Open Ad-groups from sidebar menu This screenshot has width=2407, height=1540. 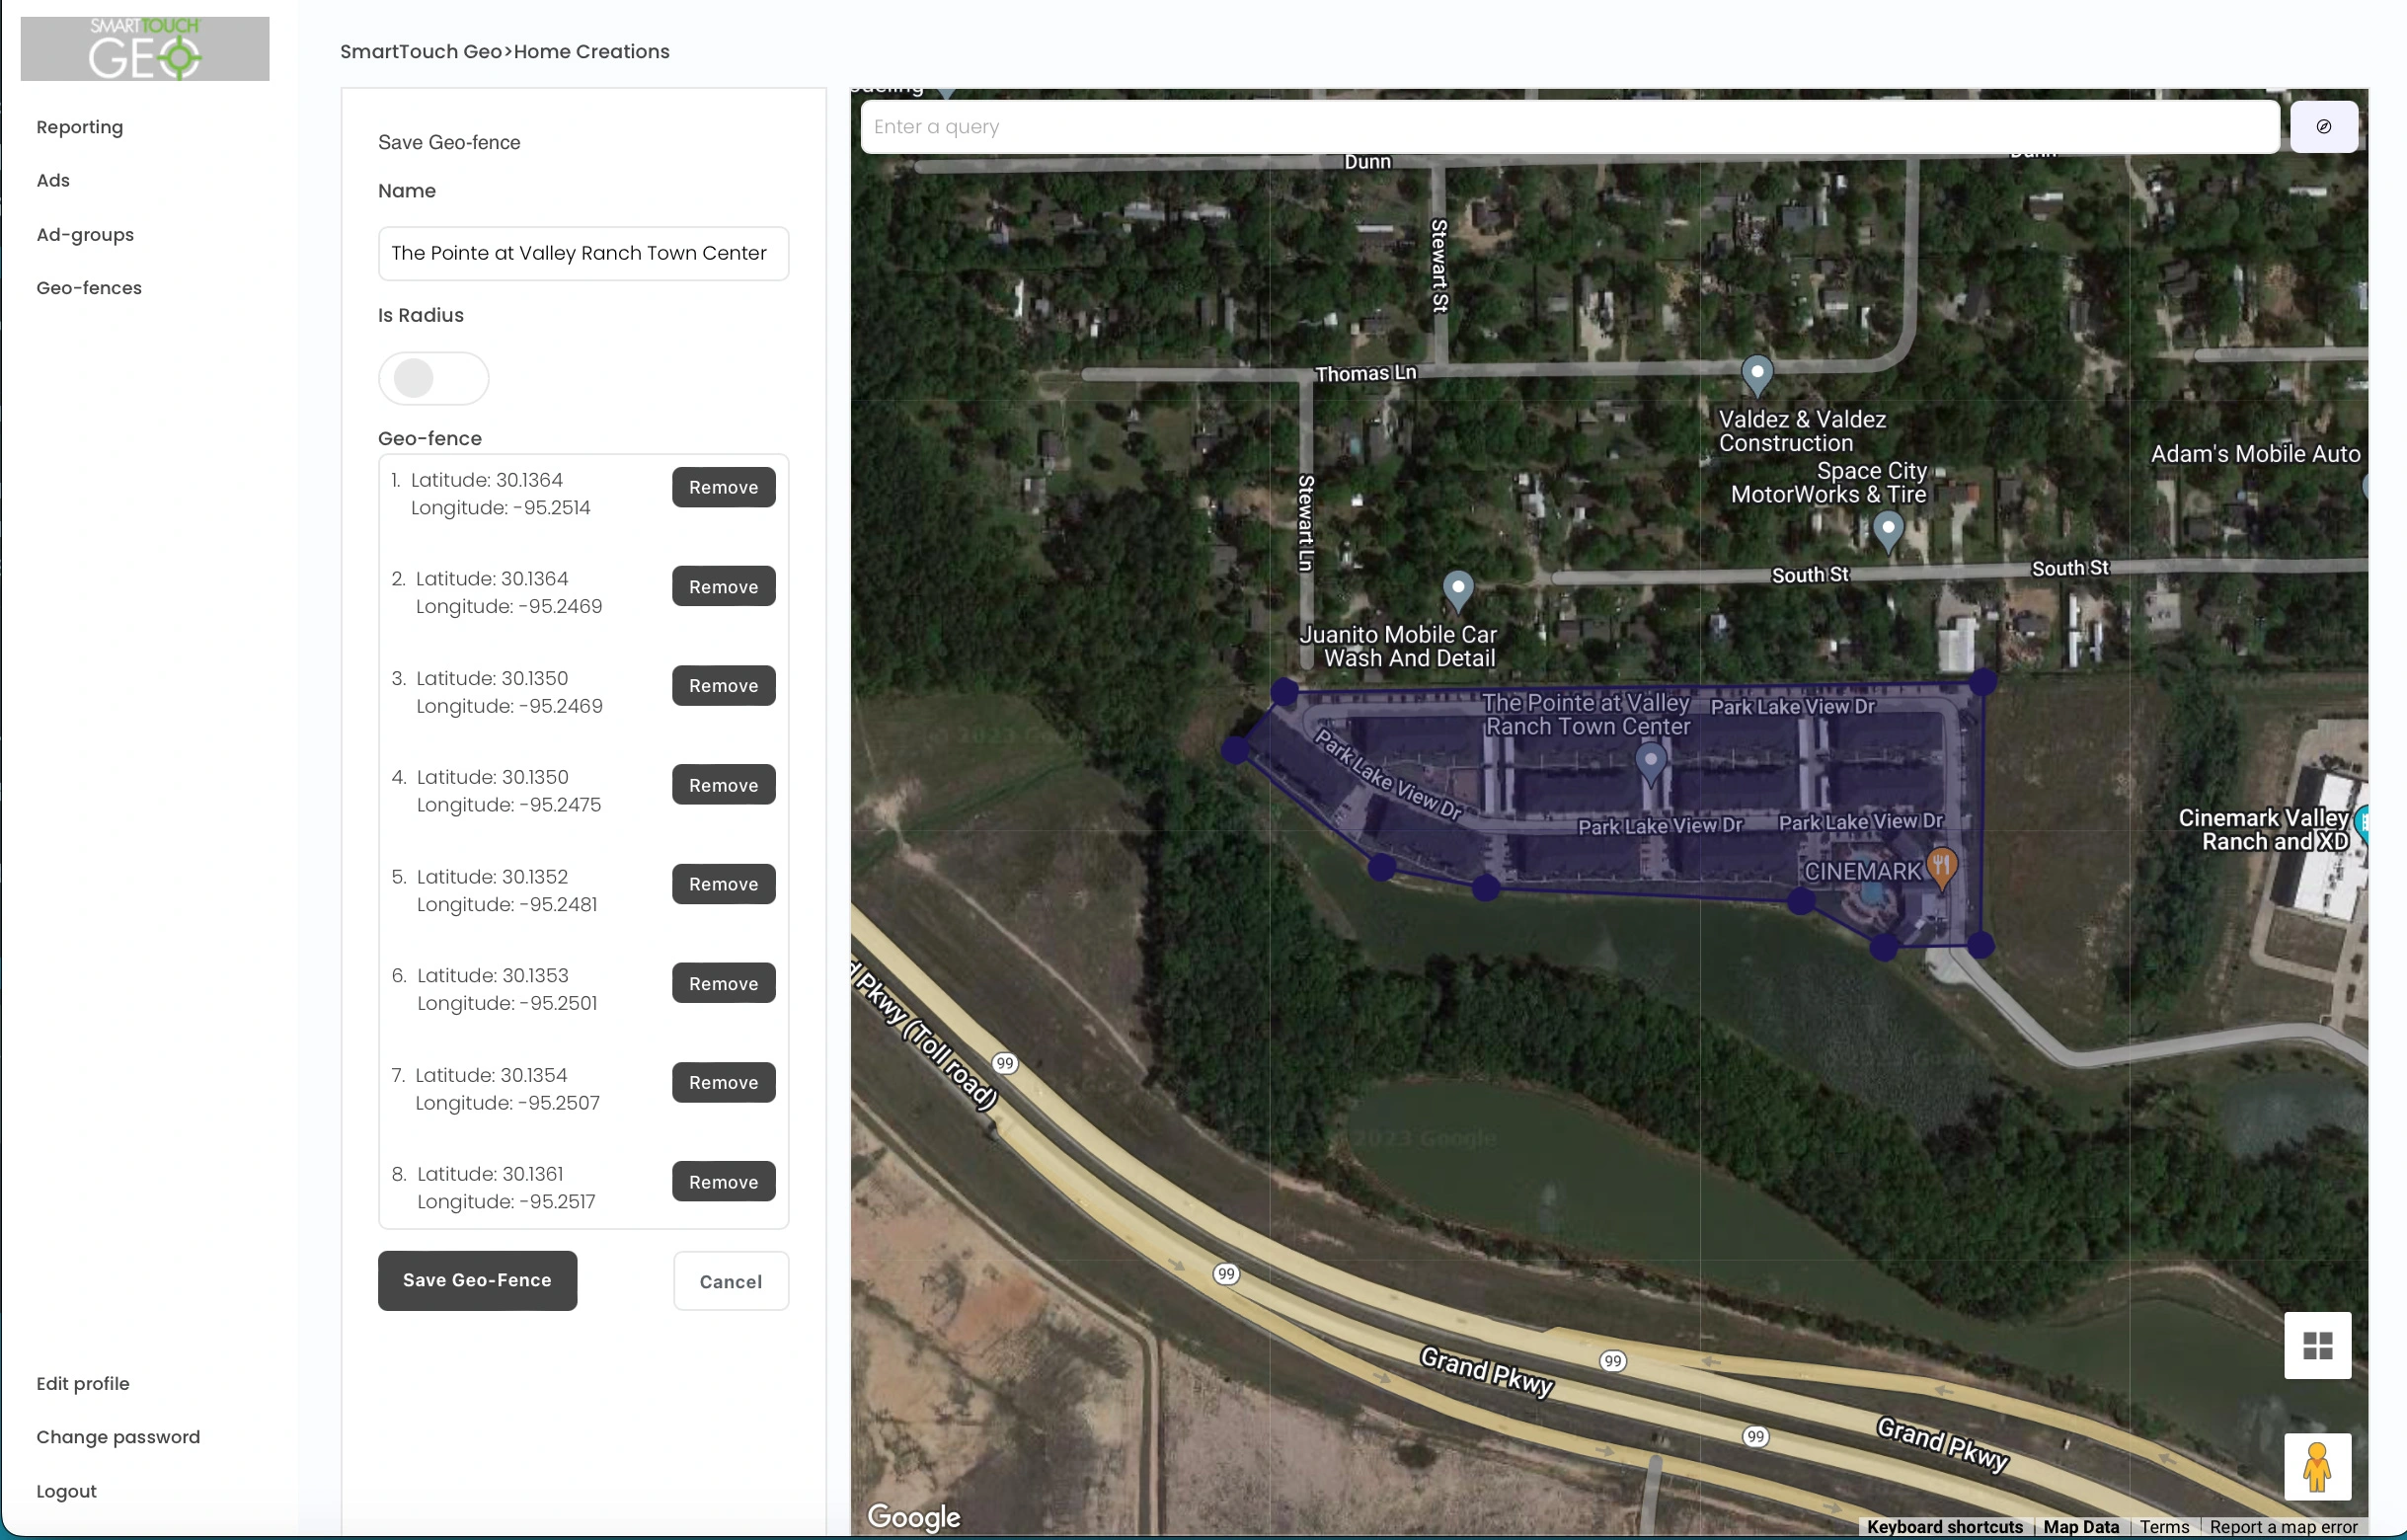[x=85, y=235]
